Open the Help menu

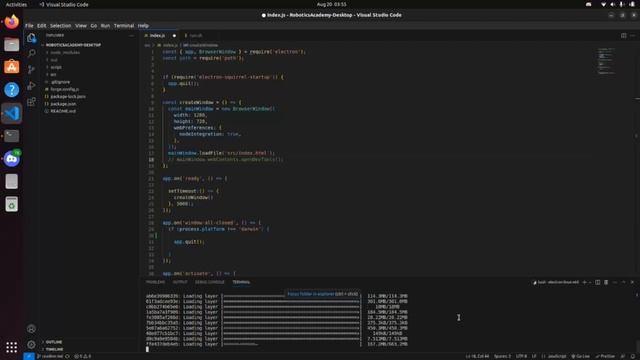143,26
